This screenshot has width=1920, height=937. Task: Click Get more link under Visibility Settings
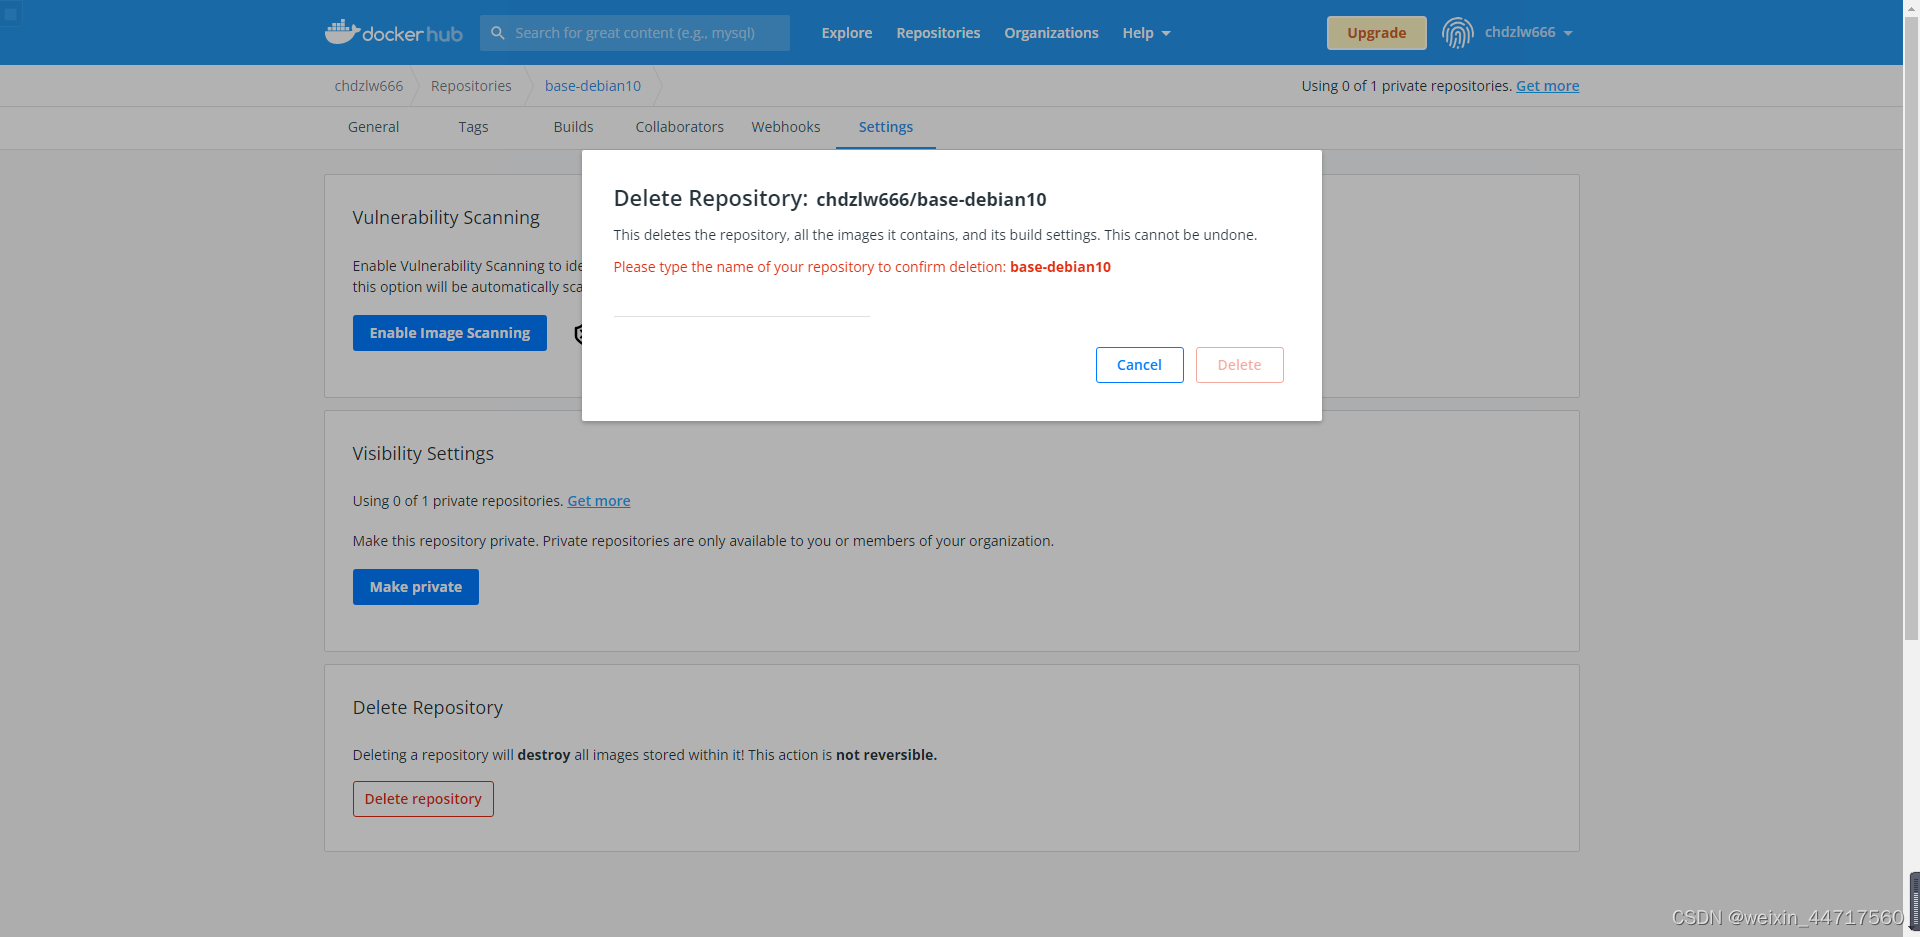[599, 501]
